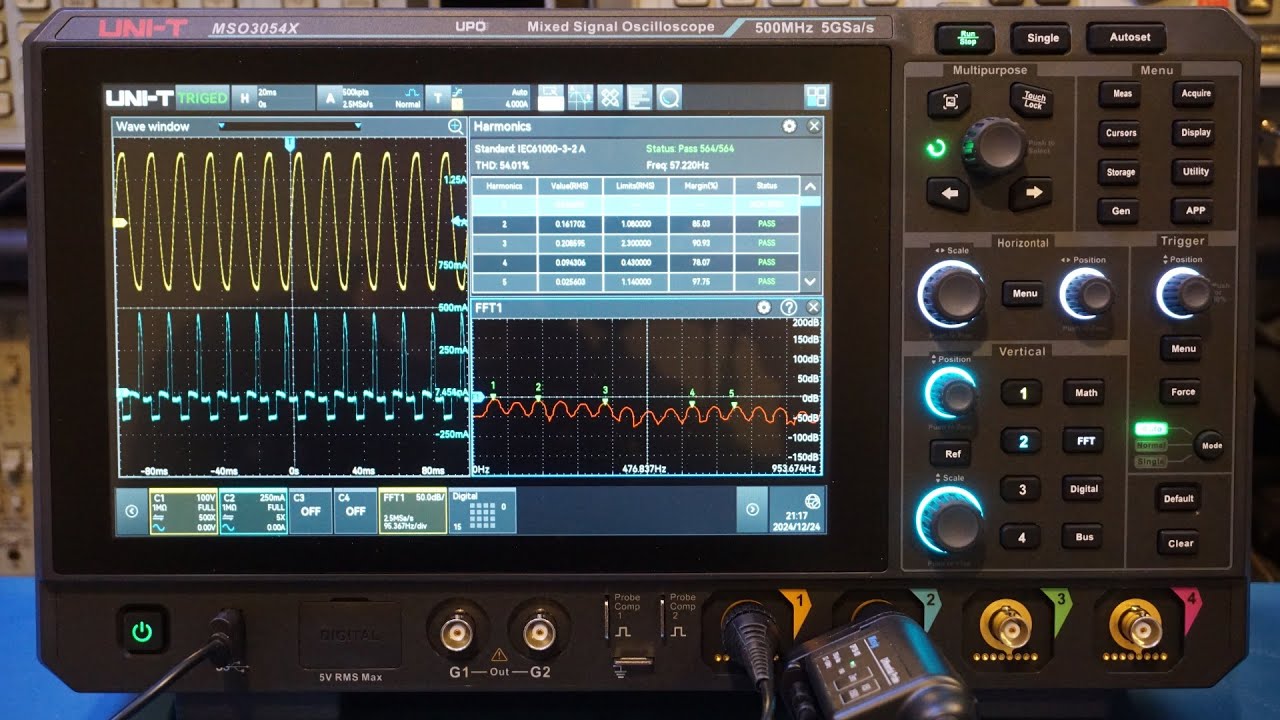Tap the first window-shaped icon in top toolbar
The image size is (1280, 720).
coord(551,97)
